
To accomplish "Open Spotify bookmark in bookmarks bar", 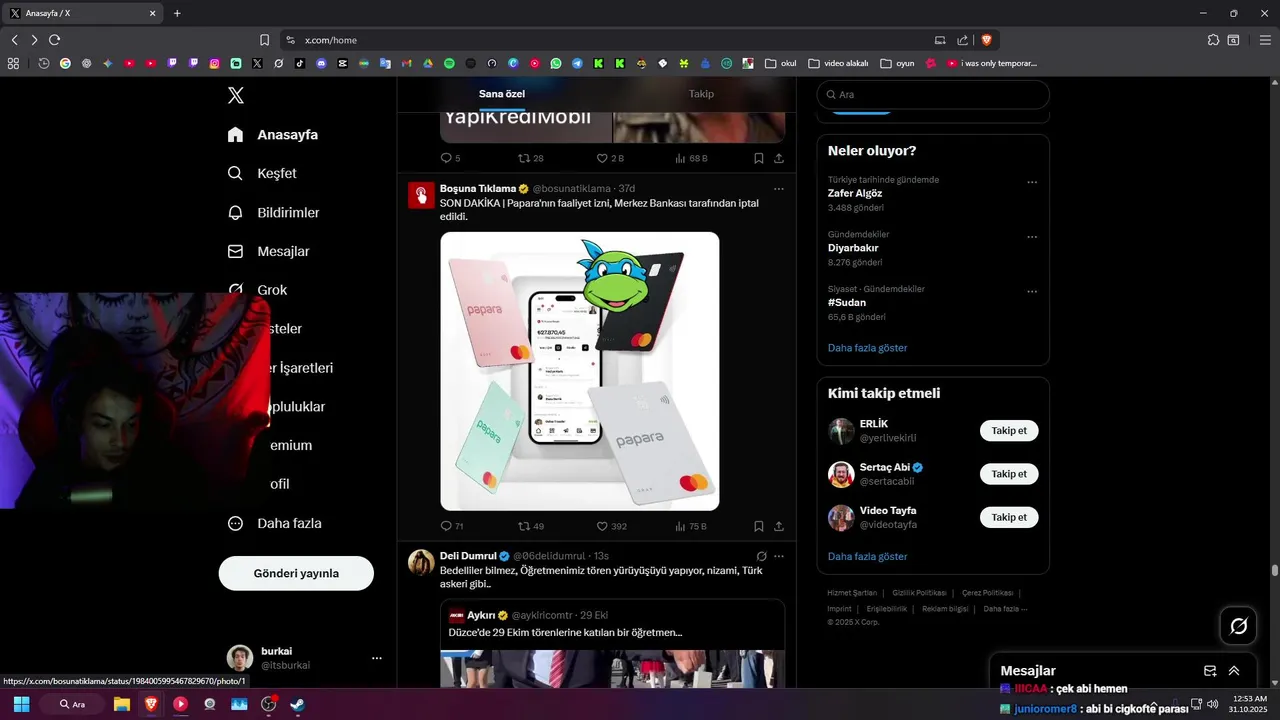I will coord(449,63).
